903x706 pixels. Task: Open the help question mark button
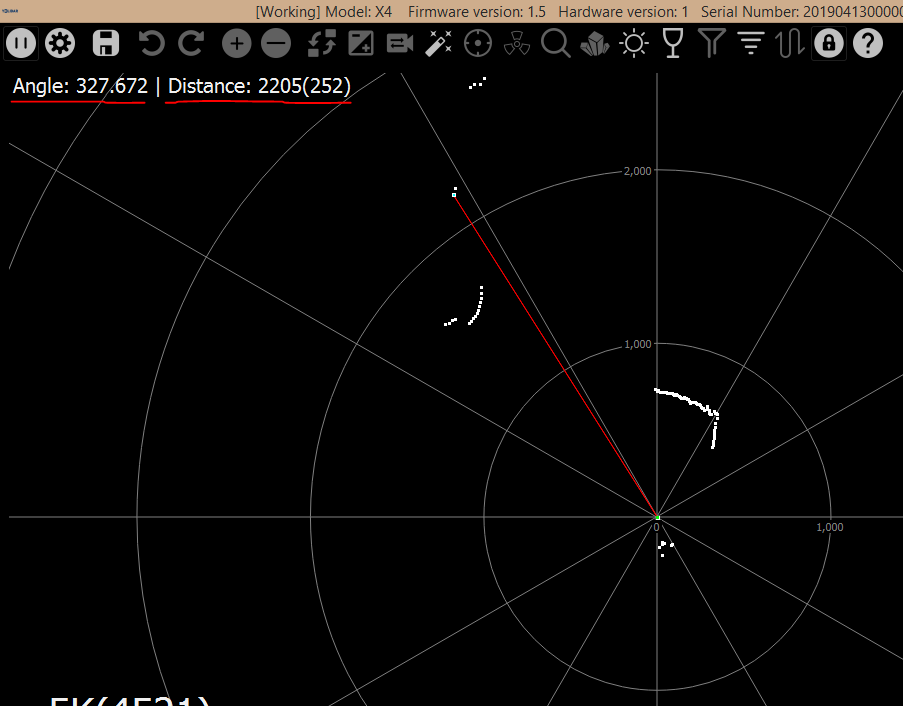coord(867,43)
